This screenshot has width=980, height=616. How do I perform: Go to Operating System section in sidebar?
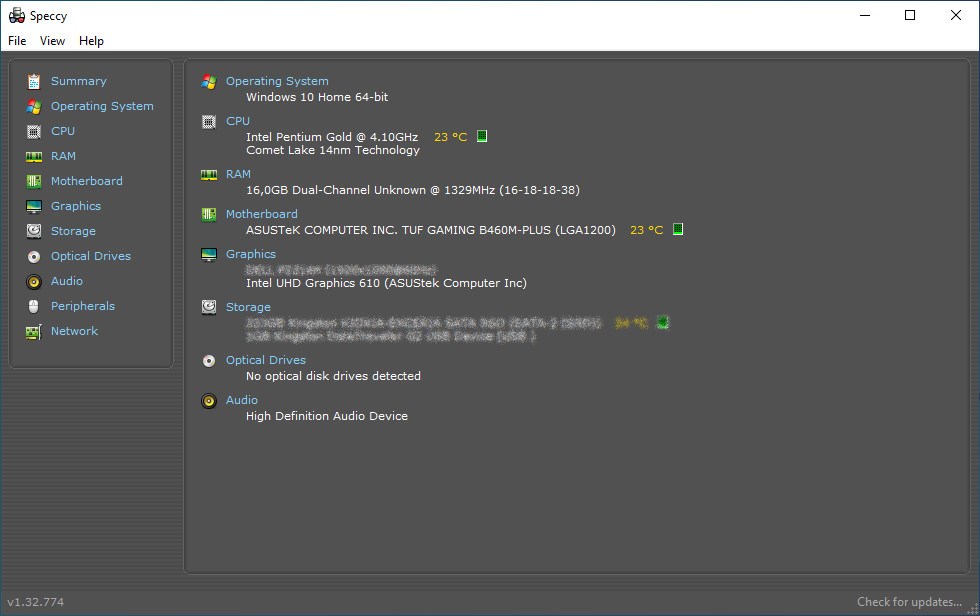(x=102, y=106)
